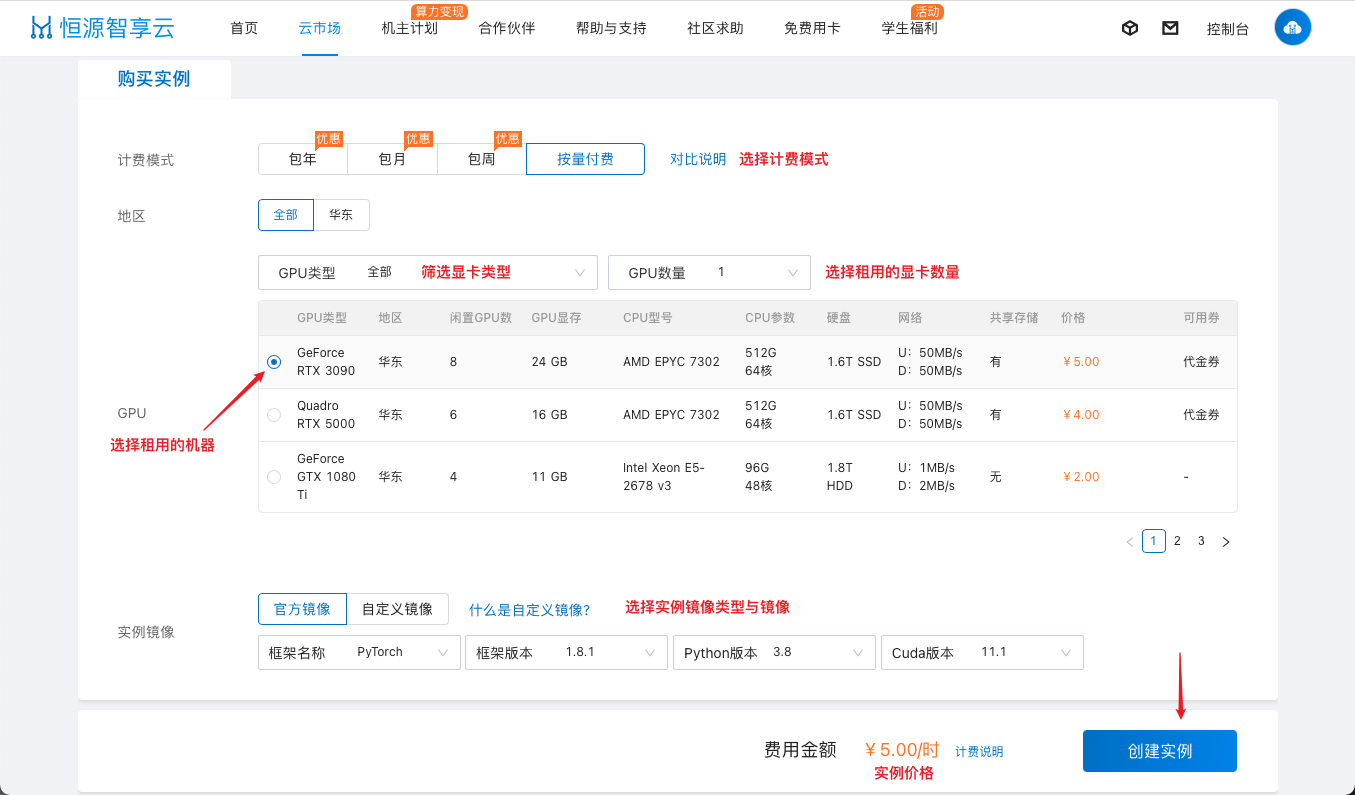Select 全部 region filter

pyautogui.click(x=286, y=215)
